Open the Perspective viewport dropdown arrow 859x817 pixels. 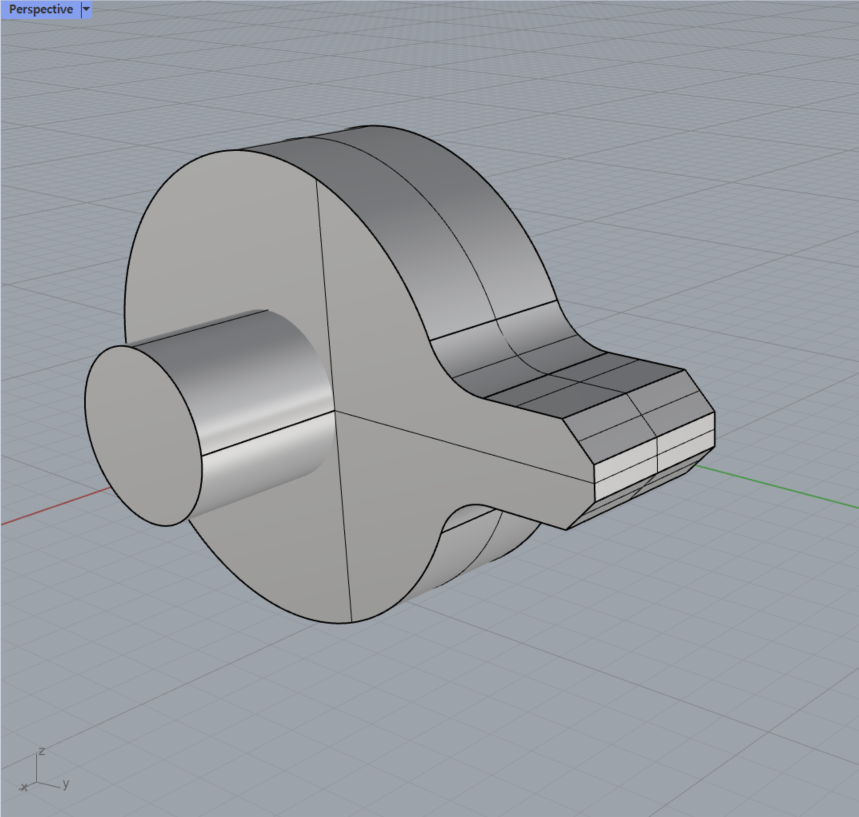click(86, 9)
